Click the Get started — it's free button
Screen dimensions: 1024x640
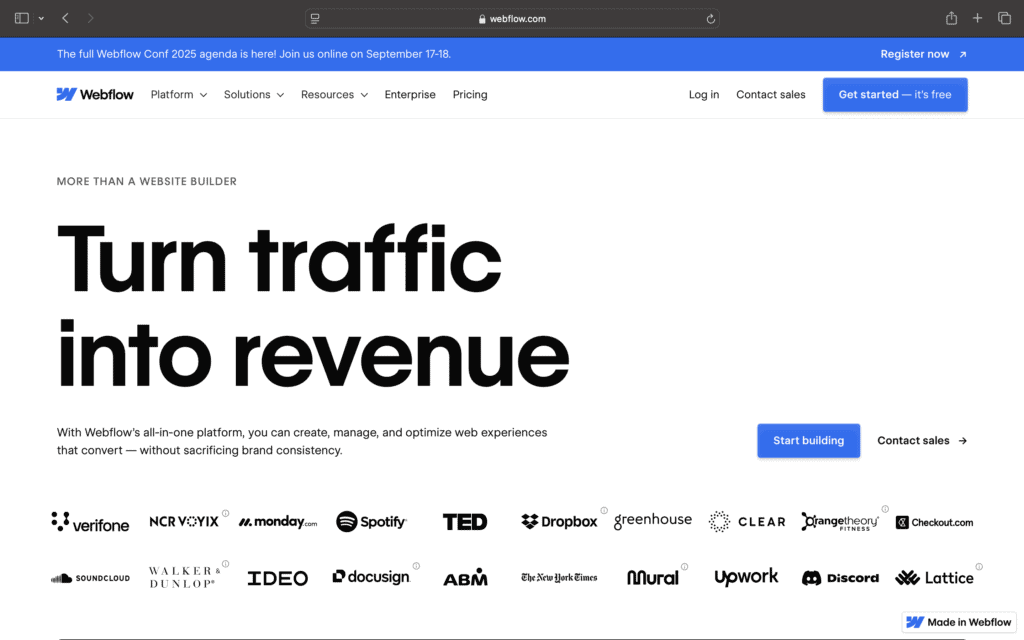point(895,95)
